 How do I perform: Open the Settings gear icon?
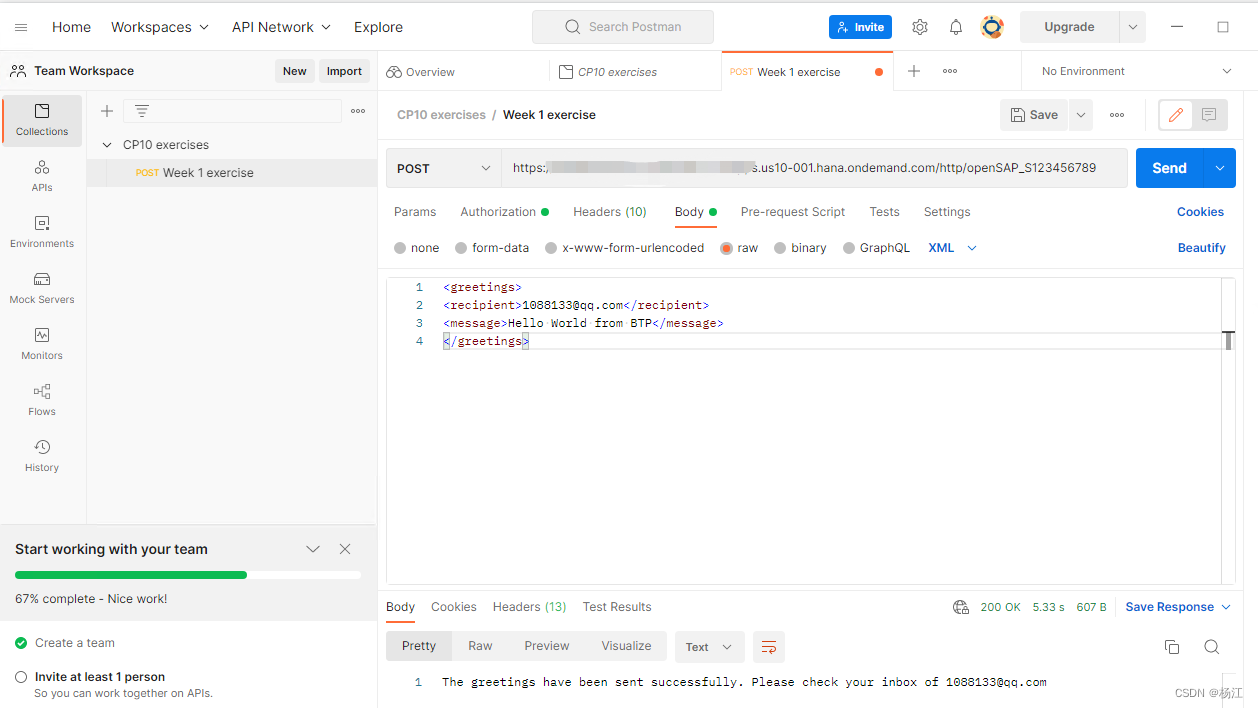click(x=920, y=27)
